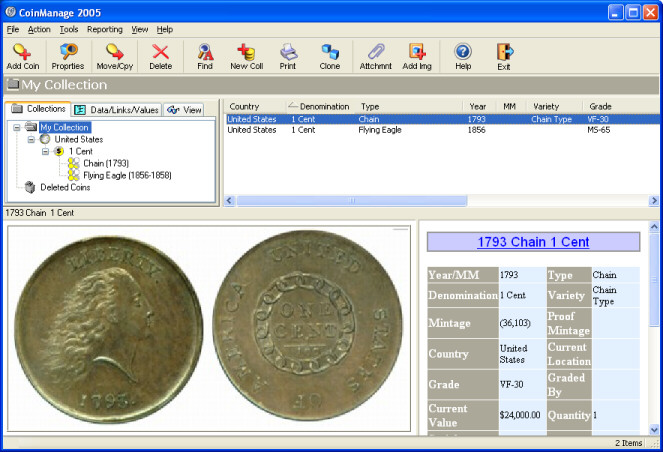Select the Flying Eagle 1856 coin row

[442, 130]
